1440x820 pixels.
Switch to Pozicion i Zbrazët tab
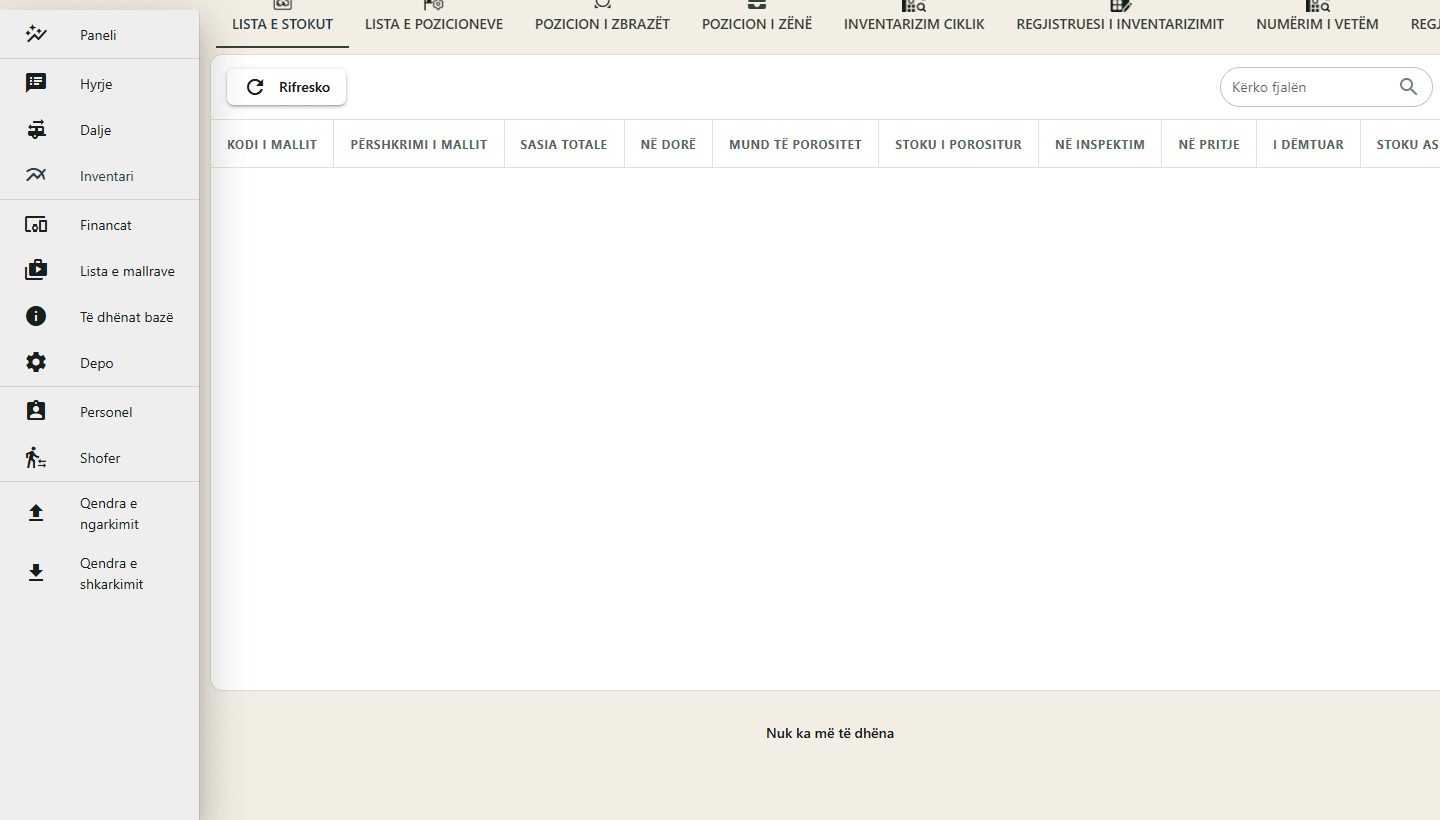603,24
